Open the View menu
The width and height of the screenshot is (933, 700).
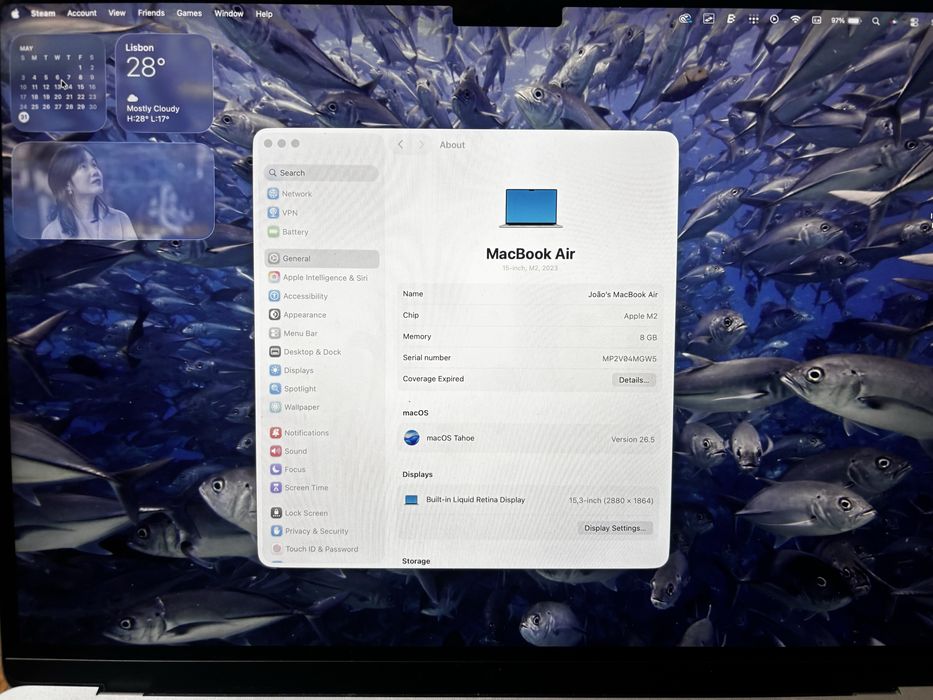(x=117, y=12)
